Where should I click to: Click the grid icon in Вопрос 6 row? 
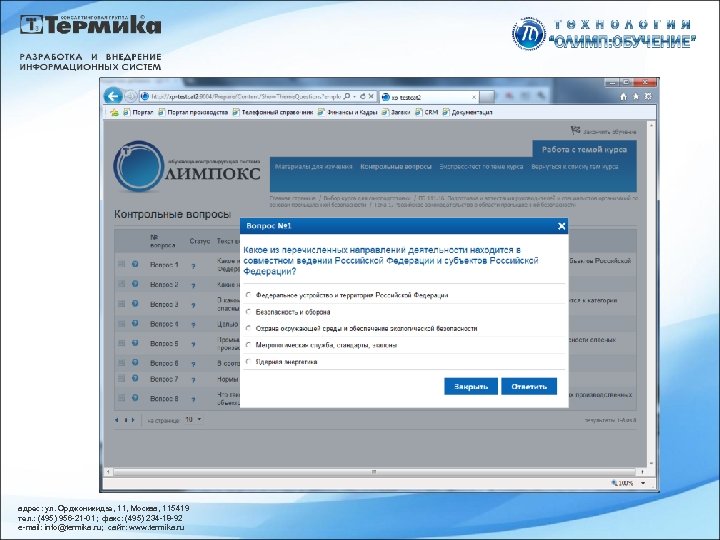click(122, 363)
